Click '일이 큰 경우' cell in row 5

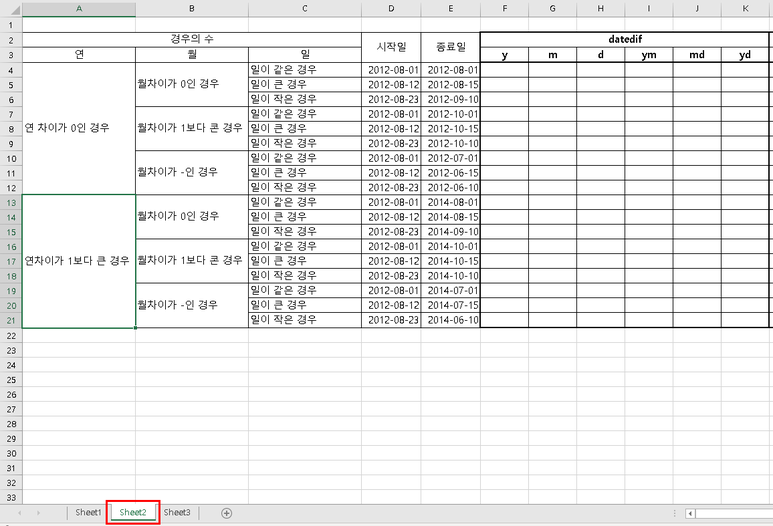coord(305,84)
